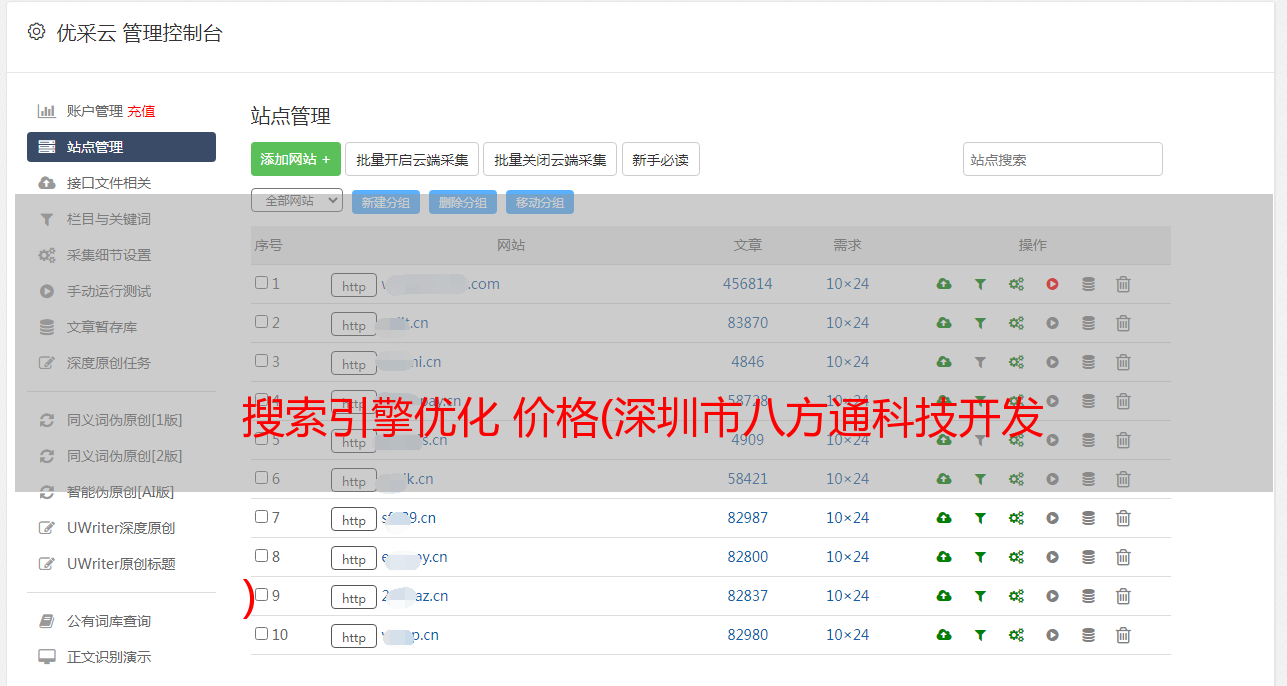Open the cloud upload icon for site 10
The image size is (1287, 686).
(x=944, y=635)
